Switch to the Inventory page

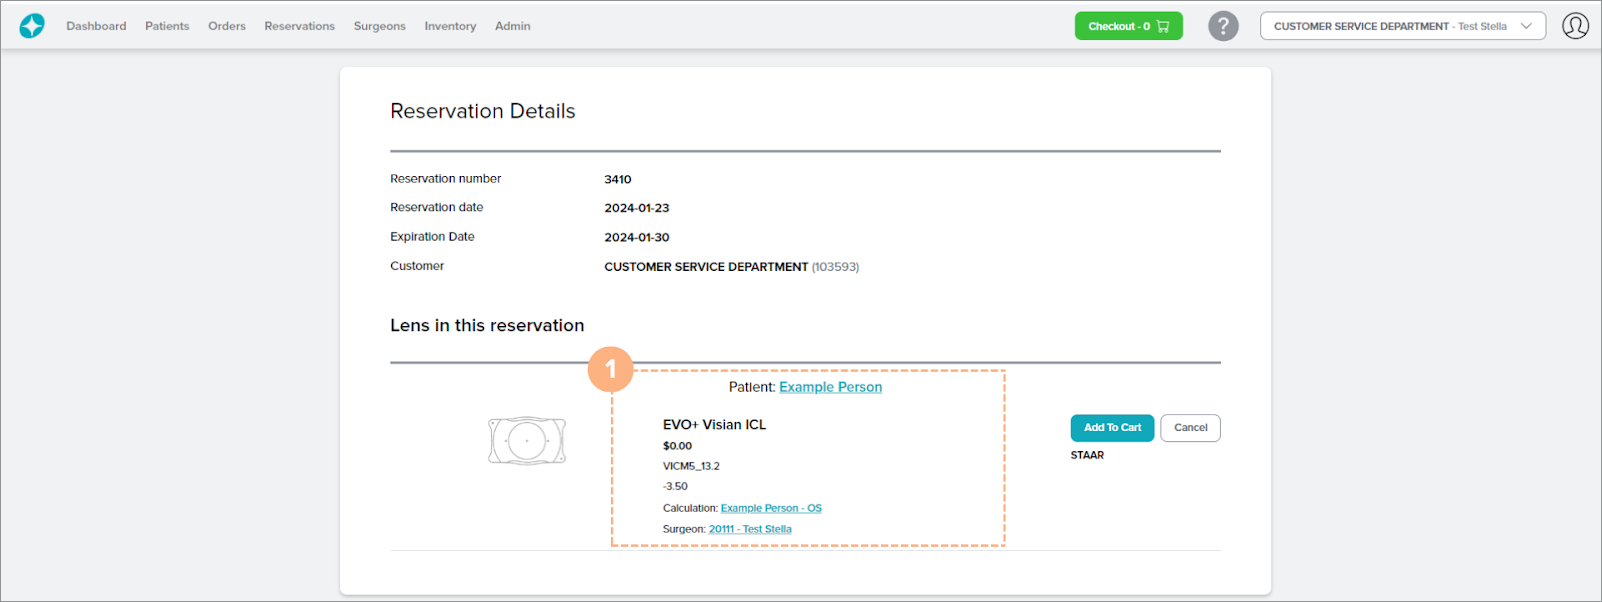point(450,26)
